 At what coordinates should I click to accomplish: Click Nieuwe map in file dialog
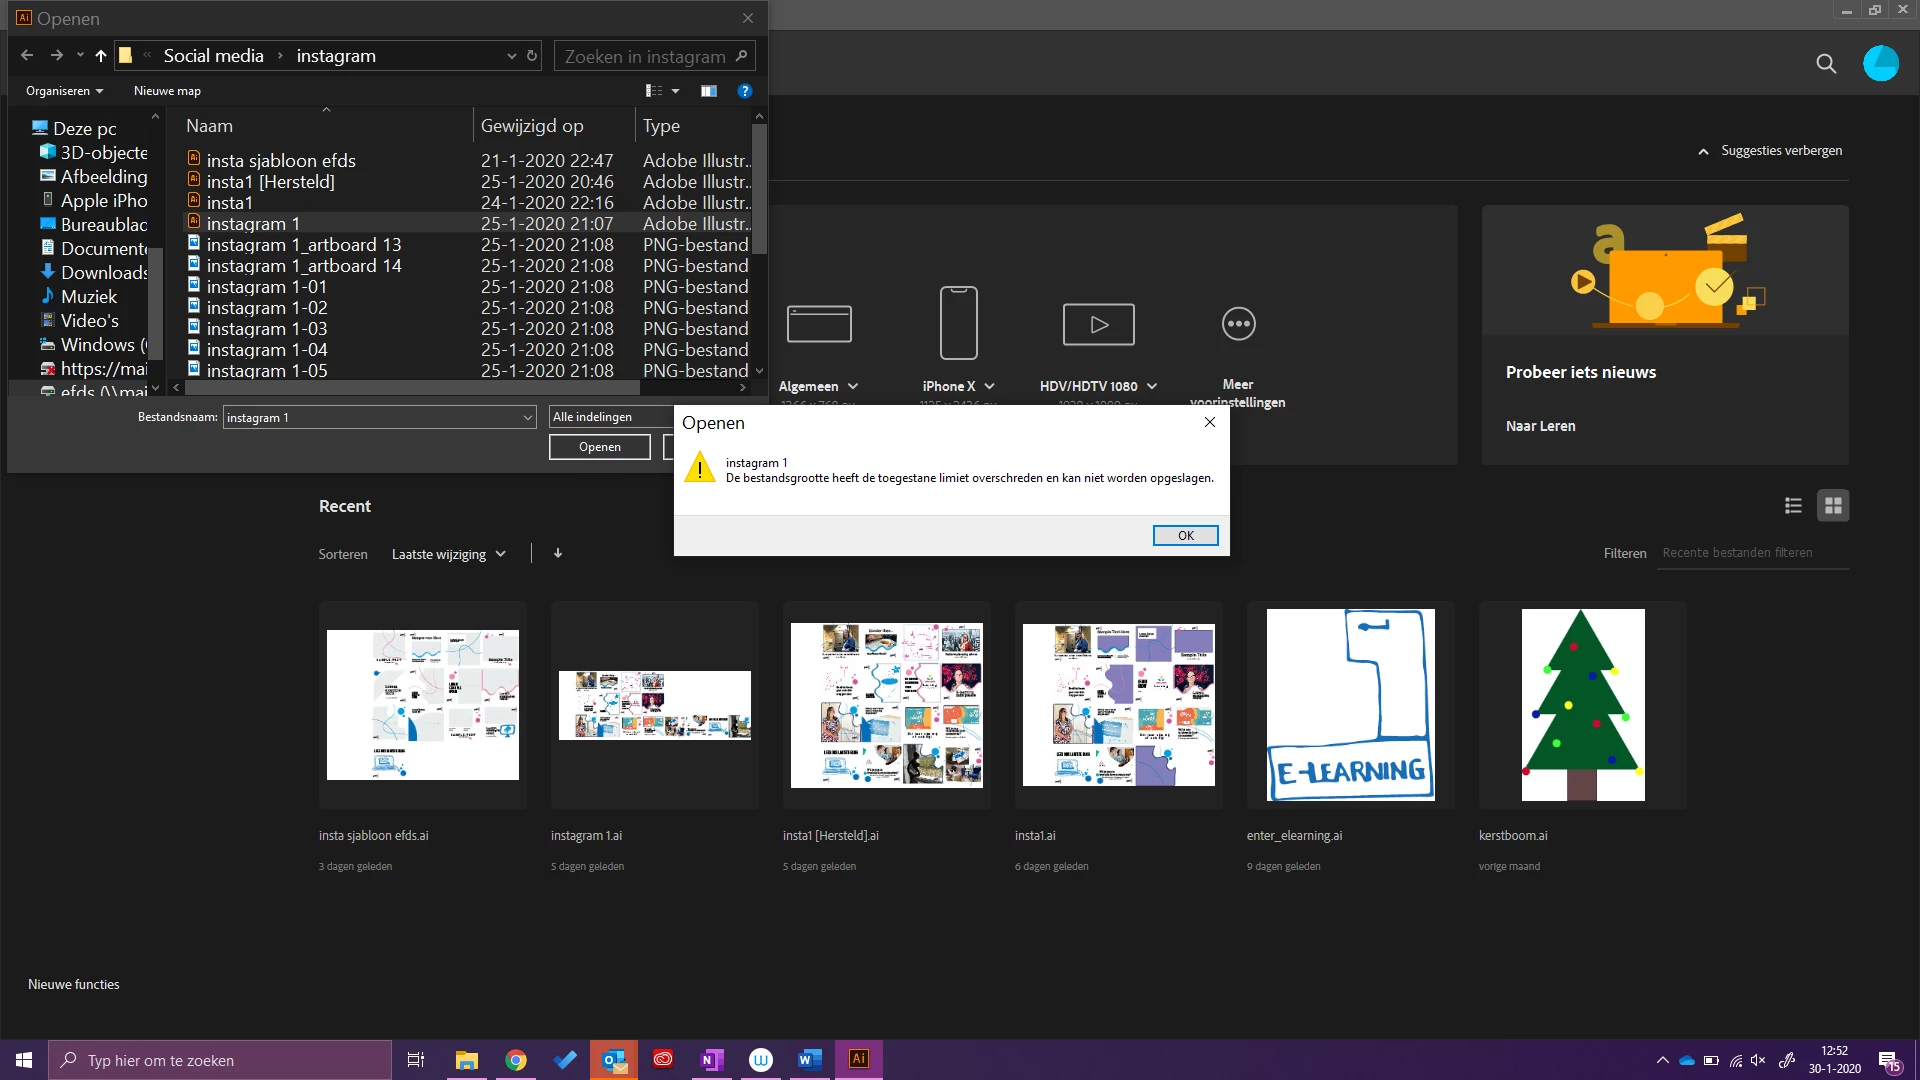pyautogui.click(x=167, y=91)
